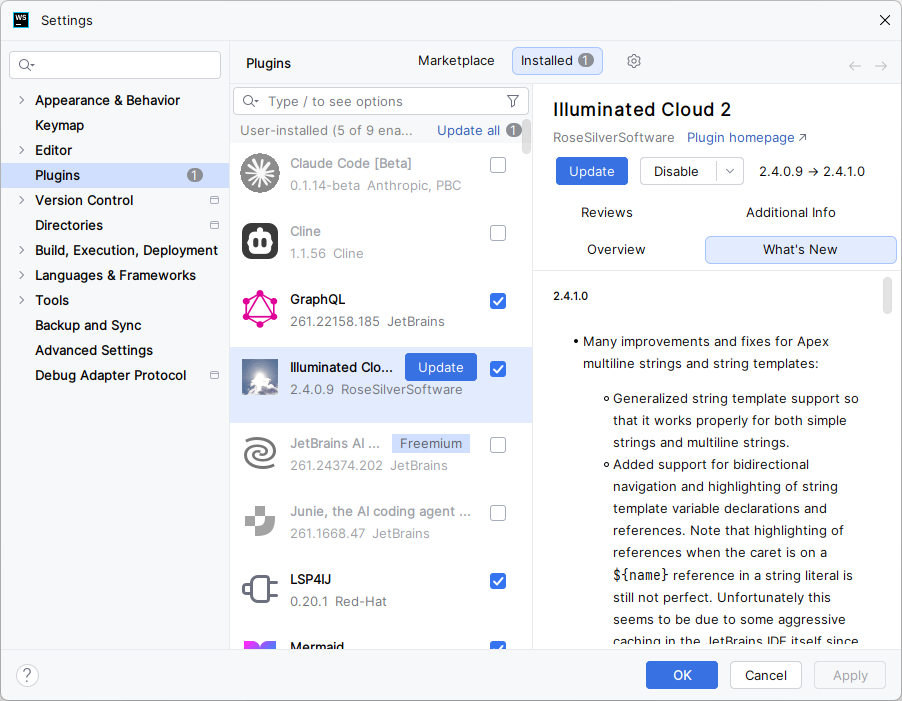Viewport: 902px width, 701px height.
Task: Expand the Languages & Frameworks section
Action: point(21,275)
